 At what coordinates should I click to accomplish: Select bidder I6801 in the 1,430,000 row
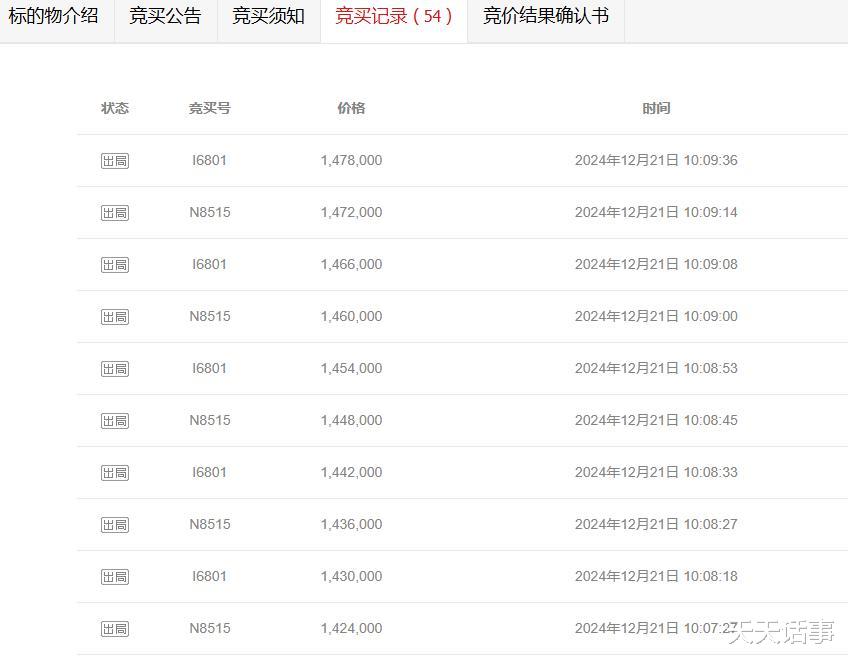click(x=209, y=576)
